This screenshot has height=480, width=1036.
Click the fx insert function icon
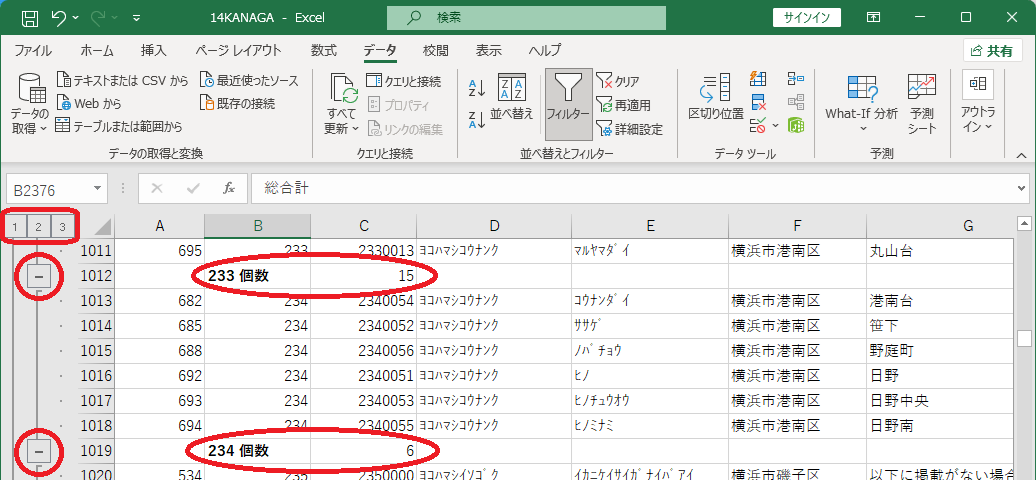pyautogui.click(x=229, y=189)
